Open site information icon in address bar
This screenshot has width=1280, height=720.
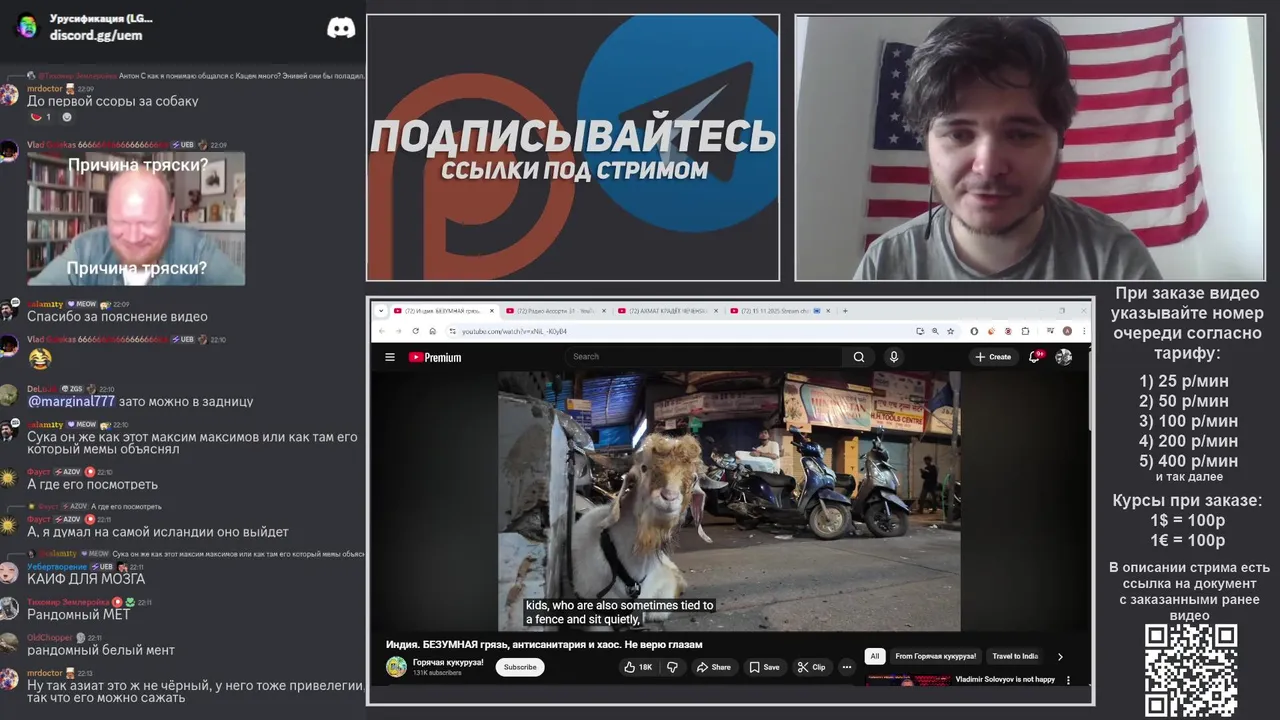coord(453,331)
